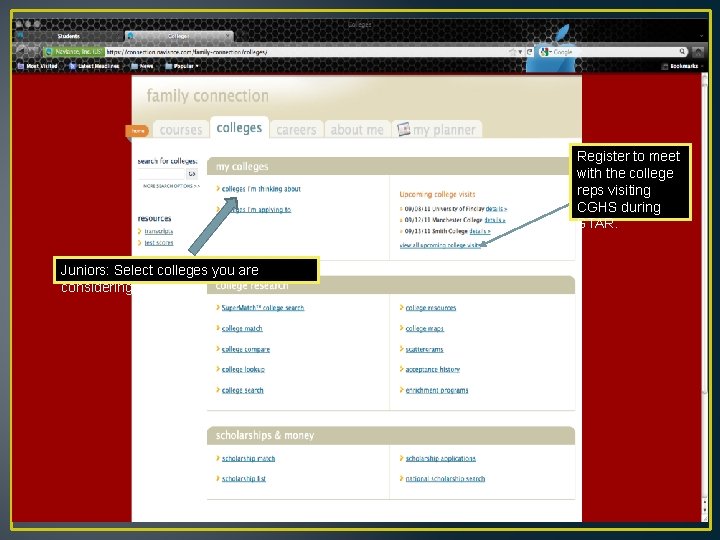Image resolution: width=720 pixels, height=540 pixels.
Task: View details for Manchester College visit
Action: [x=495, y=220]
